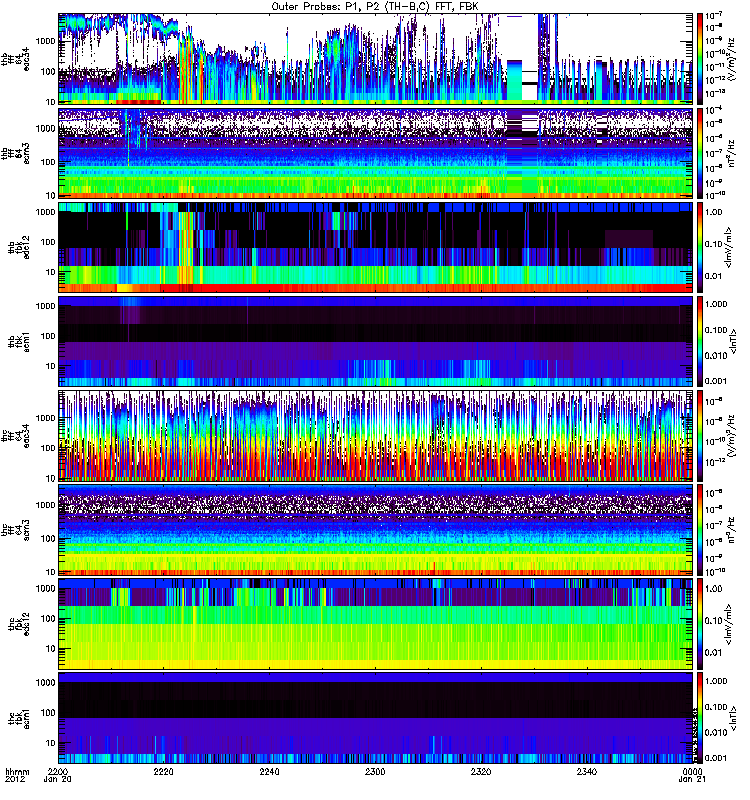The height and width of the screenshot is (800, 750).
Task: Click the thb fbk scm1 filter bank panel
Action: pyautogui.click(x=375, y=340)
